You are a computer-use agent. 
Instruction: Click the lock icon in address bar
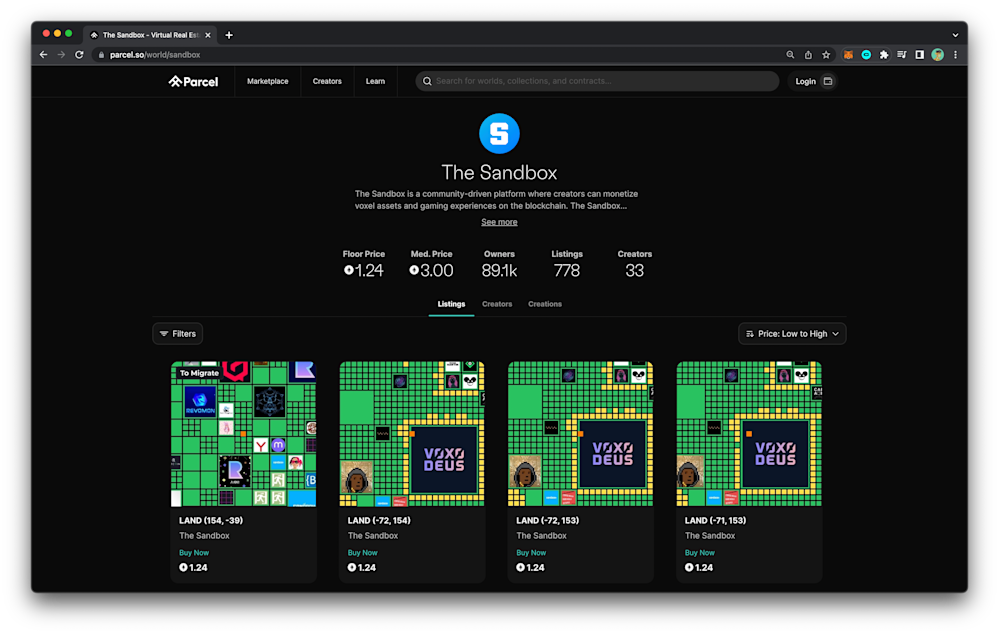coord(101,55)
